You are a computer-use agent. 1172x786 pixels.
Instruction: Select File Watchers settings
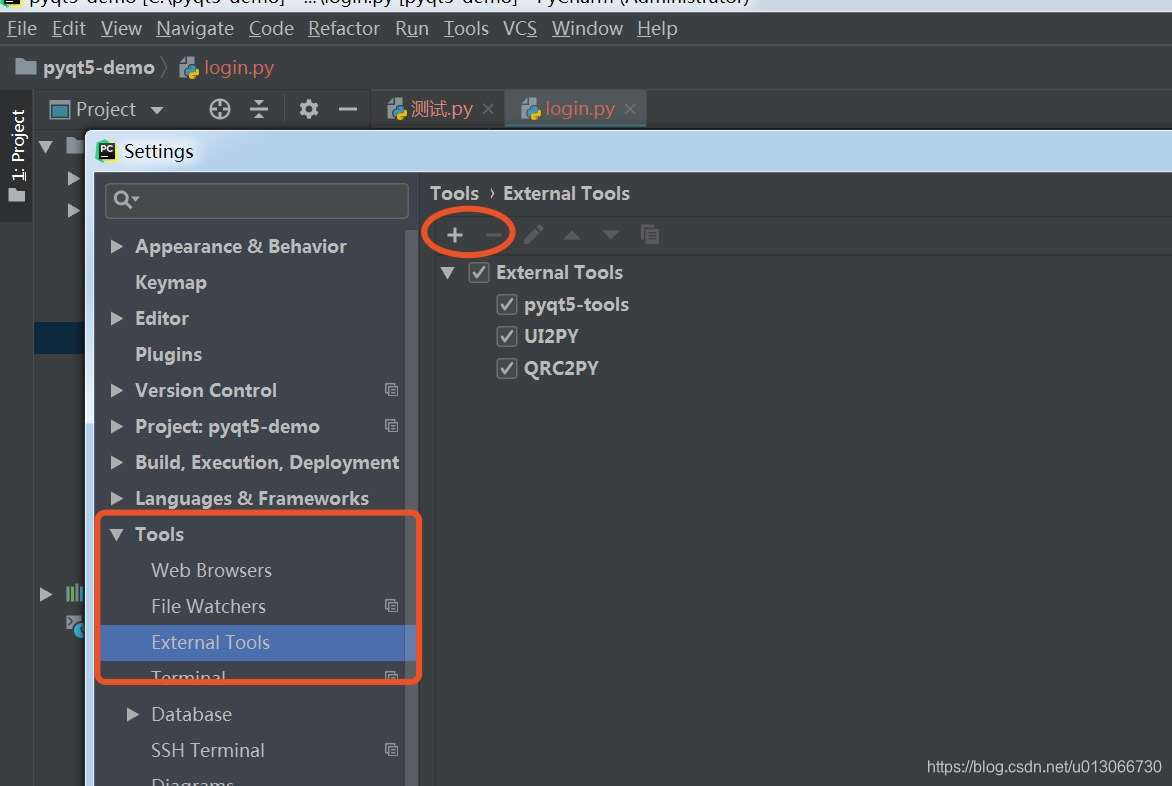coord(209,606)
